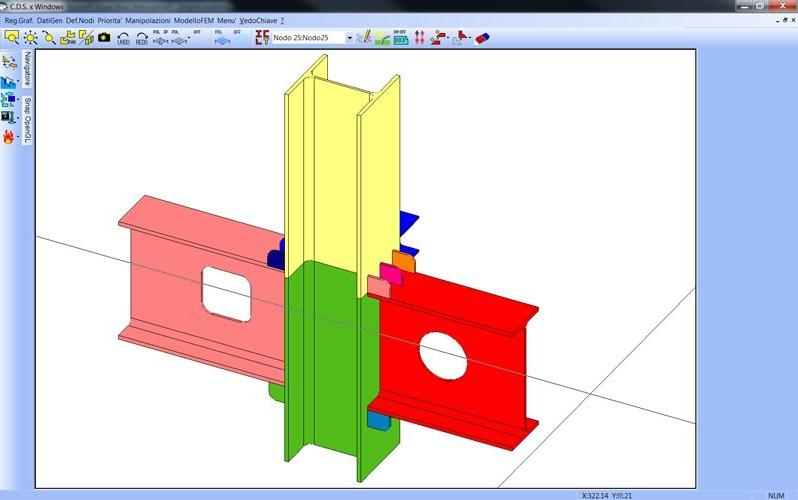Click the UNDO arrow icon
Image resolution: width=798 pixels, height=500 pixels.
tap(123, 37)
